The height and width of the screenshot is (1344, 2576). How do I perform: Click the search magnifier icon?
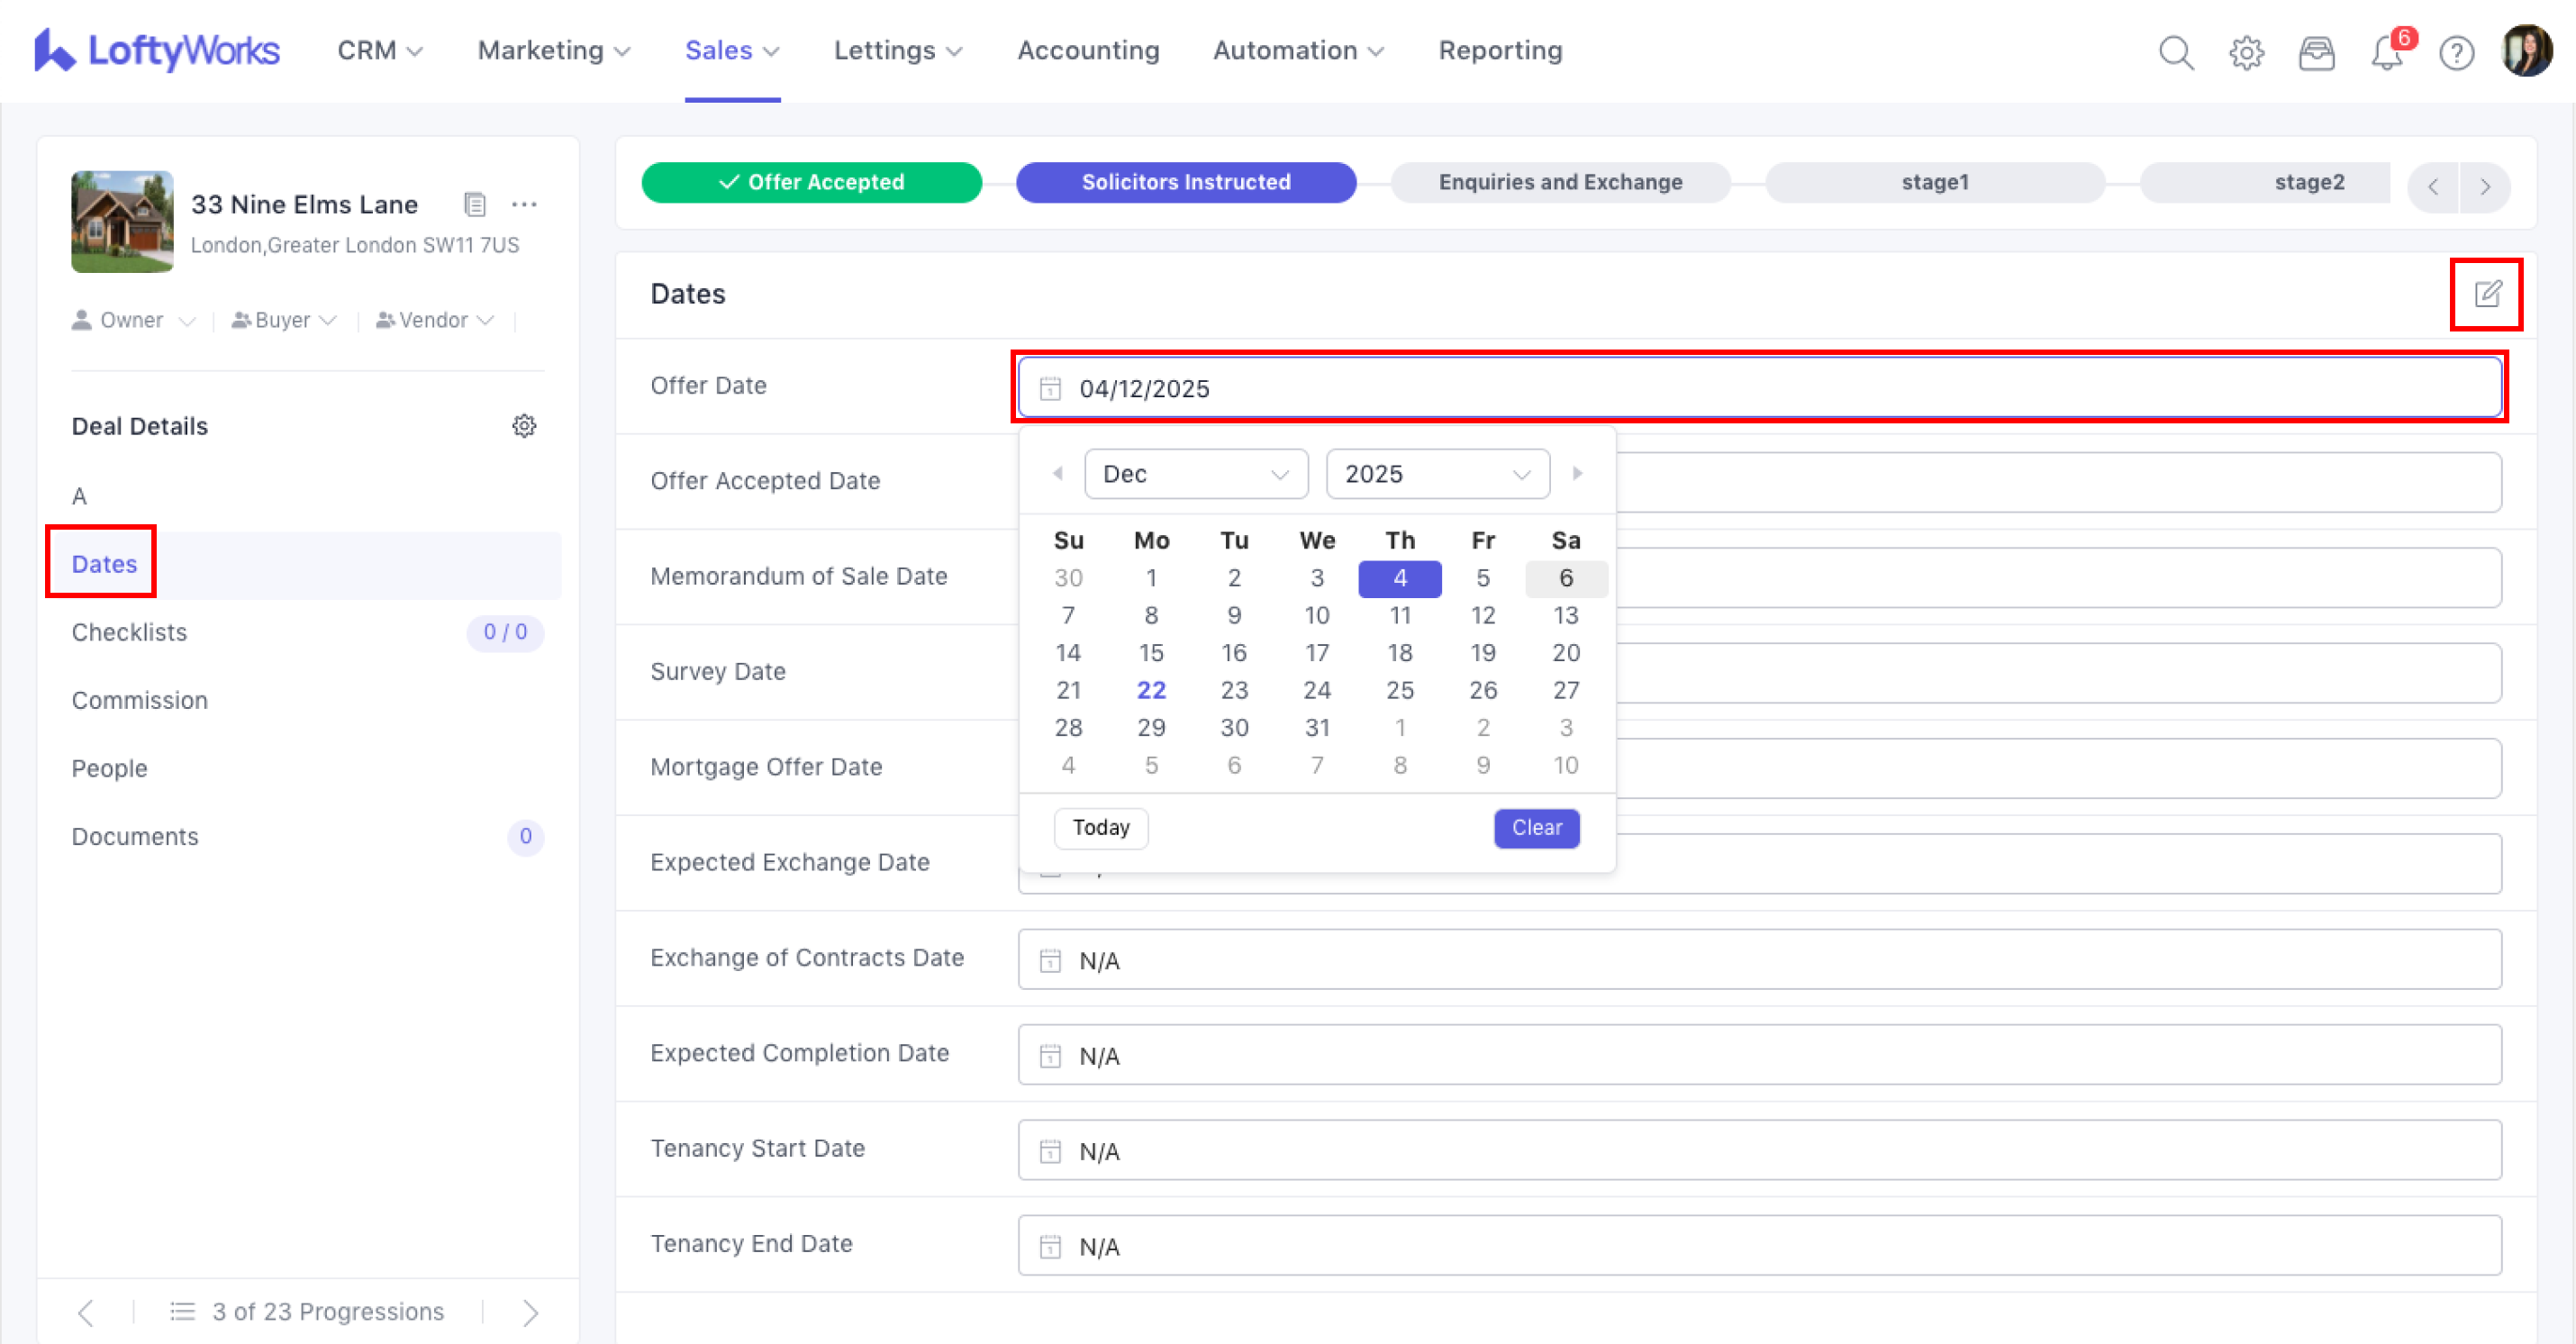pos(2175,51)
